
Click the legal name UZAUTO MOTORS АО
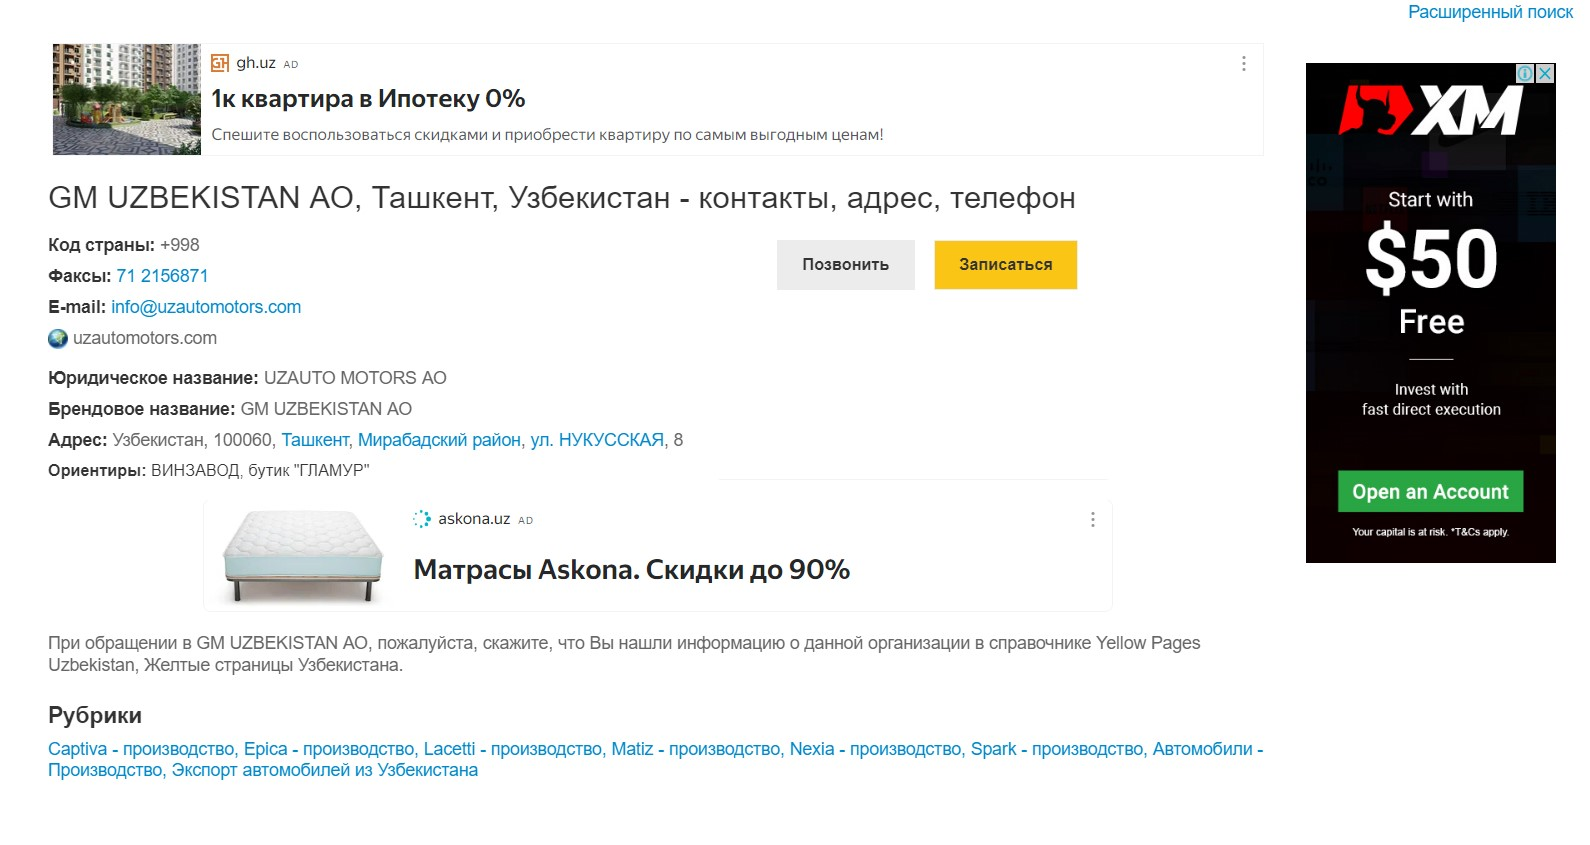[x=355, y=378]
